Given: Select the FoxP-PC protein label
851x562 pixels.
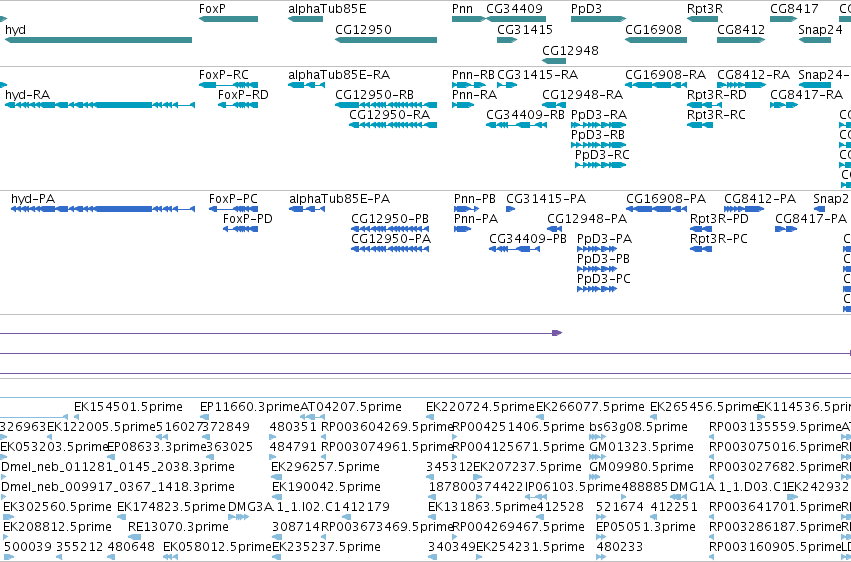Looking at the screenshot, I should point(233,199).
